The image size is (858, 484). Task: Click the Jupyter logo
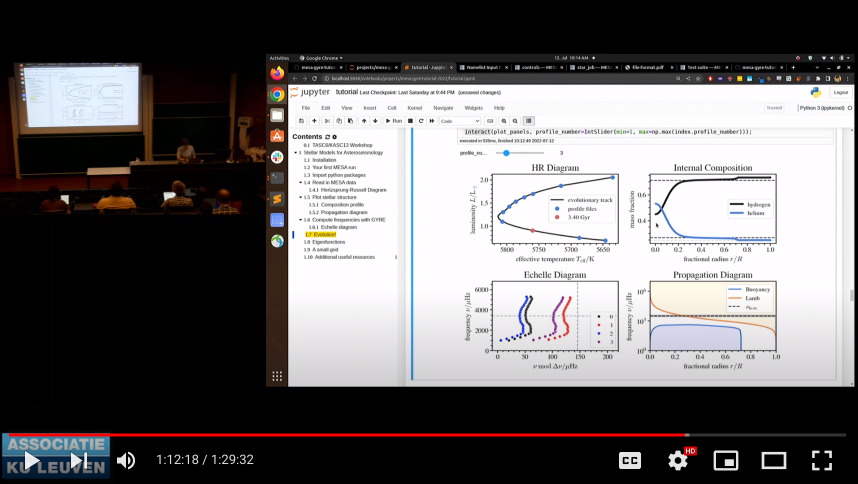coord(310,92)
